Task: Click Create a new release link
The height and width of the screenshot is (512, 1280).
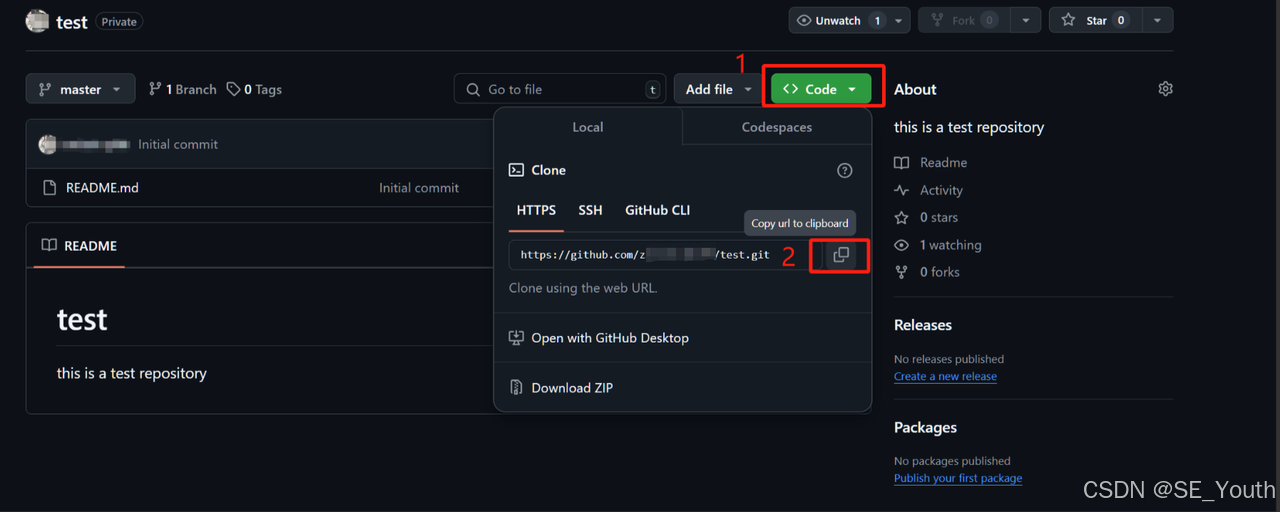Action: (x=945, y=376)
